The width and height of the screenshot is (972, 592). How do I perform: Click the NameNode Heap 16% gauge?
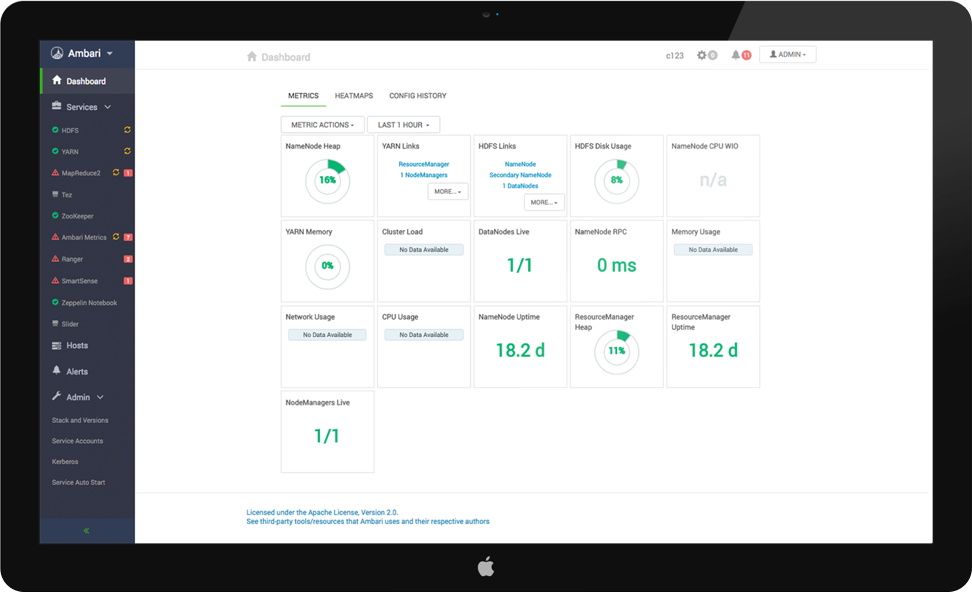[328, 180]
